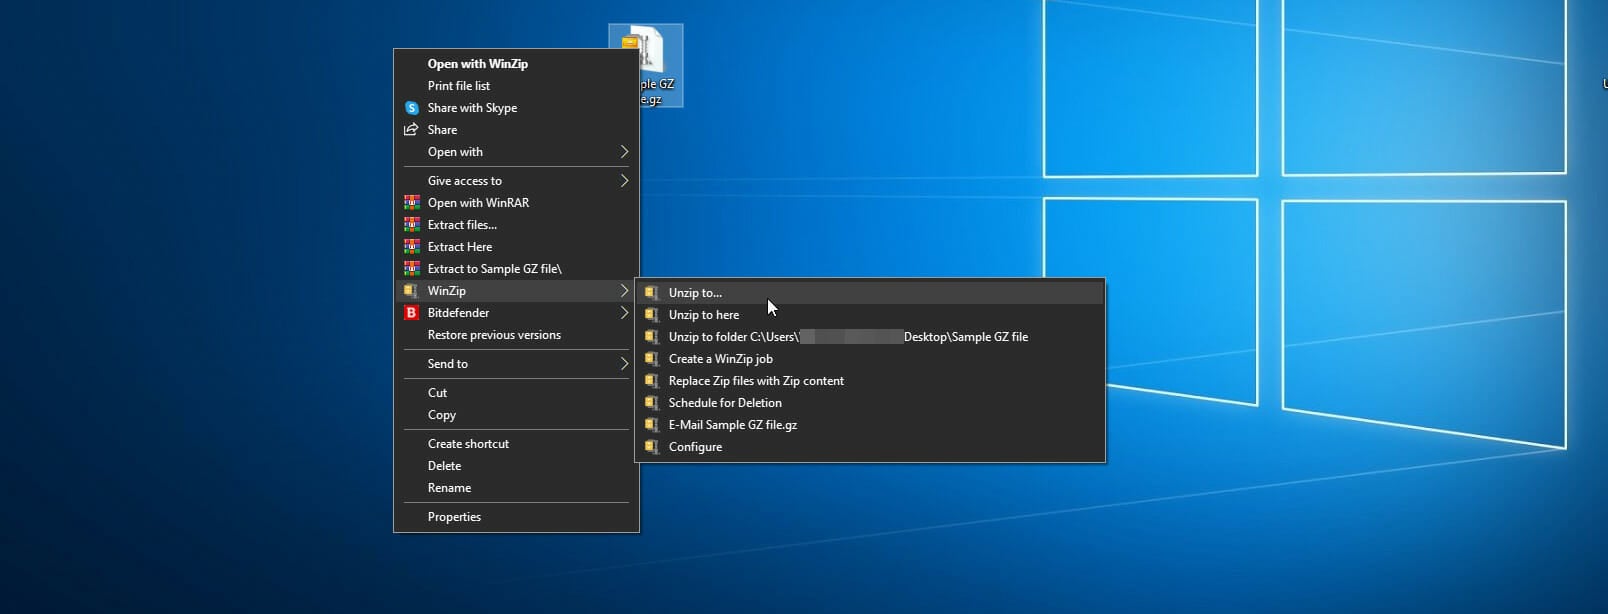Screen dimensions: 1608x614
Task: Select Create a WinZip job
Action: point(870,359)
